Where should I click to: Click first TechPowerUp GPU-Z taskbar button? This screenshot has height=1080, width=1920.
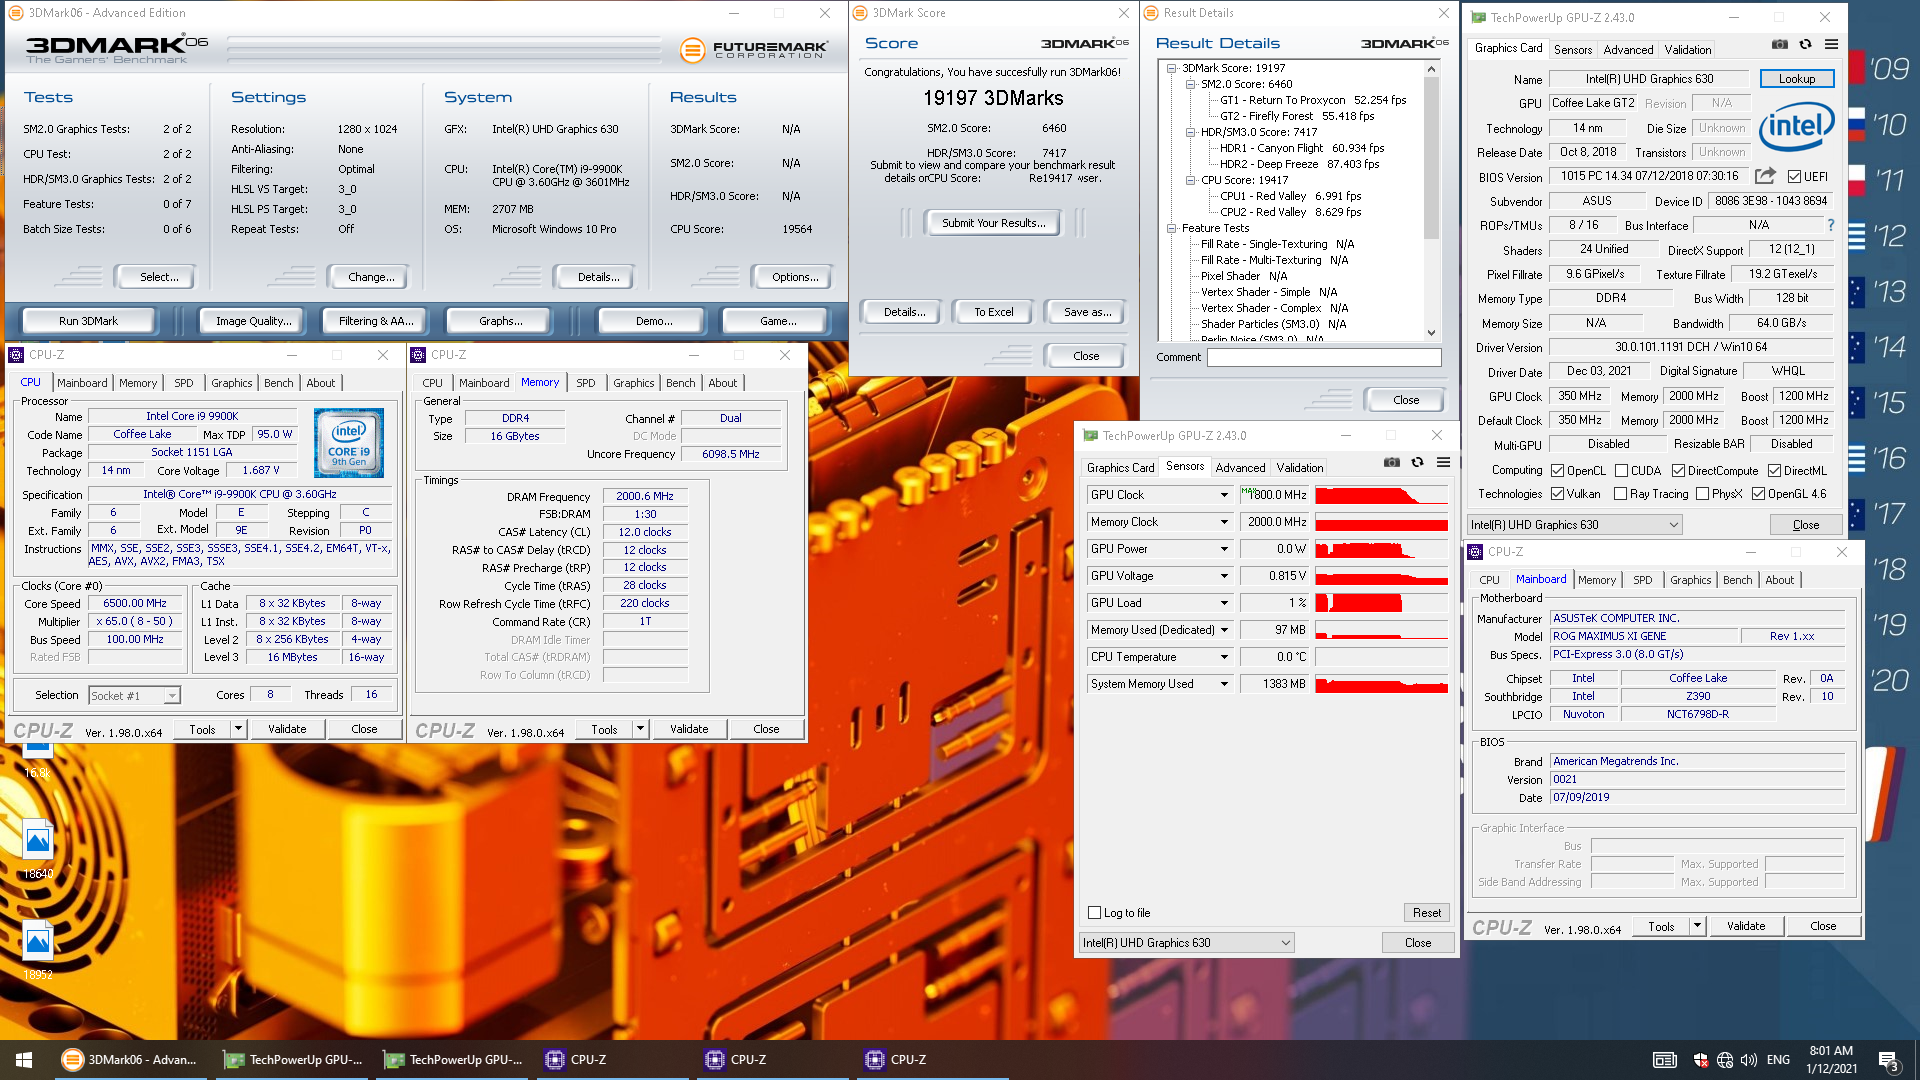click(293, 1060)
